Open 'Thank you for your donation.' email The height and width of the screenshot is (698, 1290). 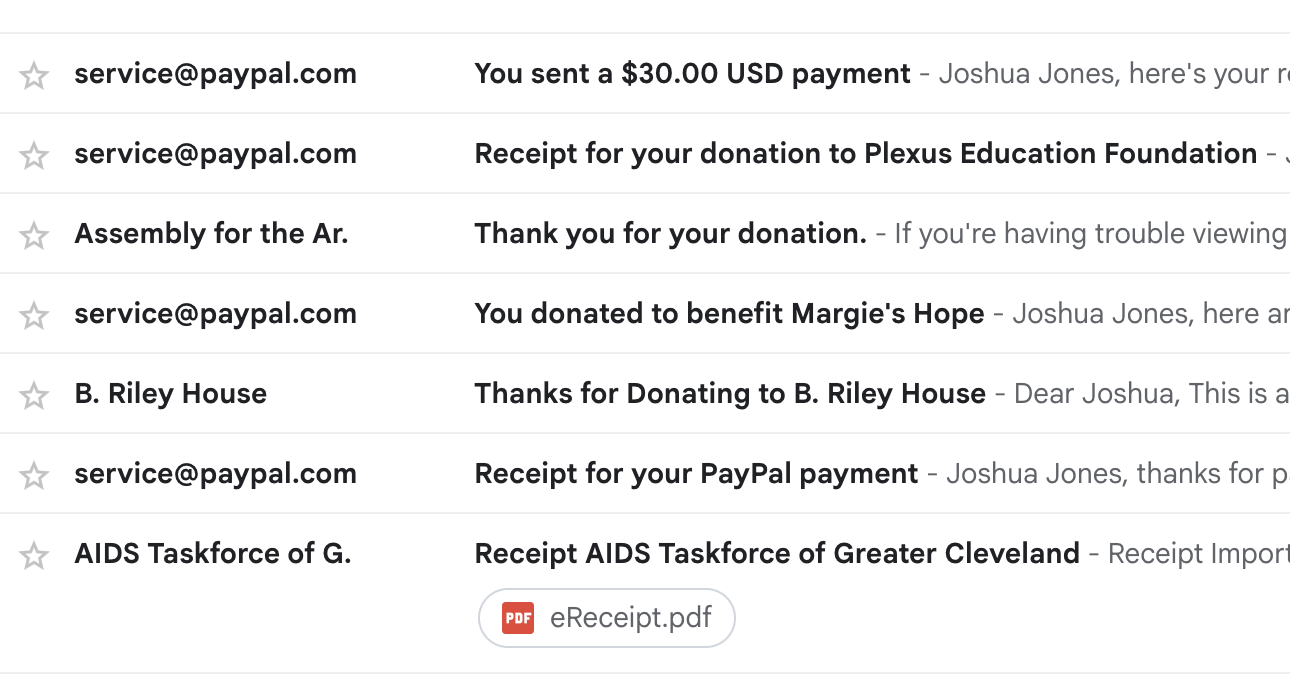(x=670, y=234)
